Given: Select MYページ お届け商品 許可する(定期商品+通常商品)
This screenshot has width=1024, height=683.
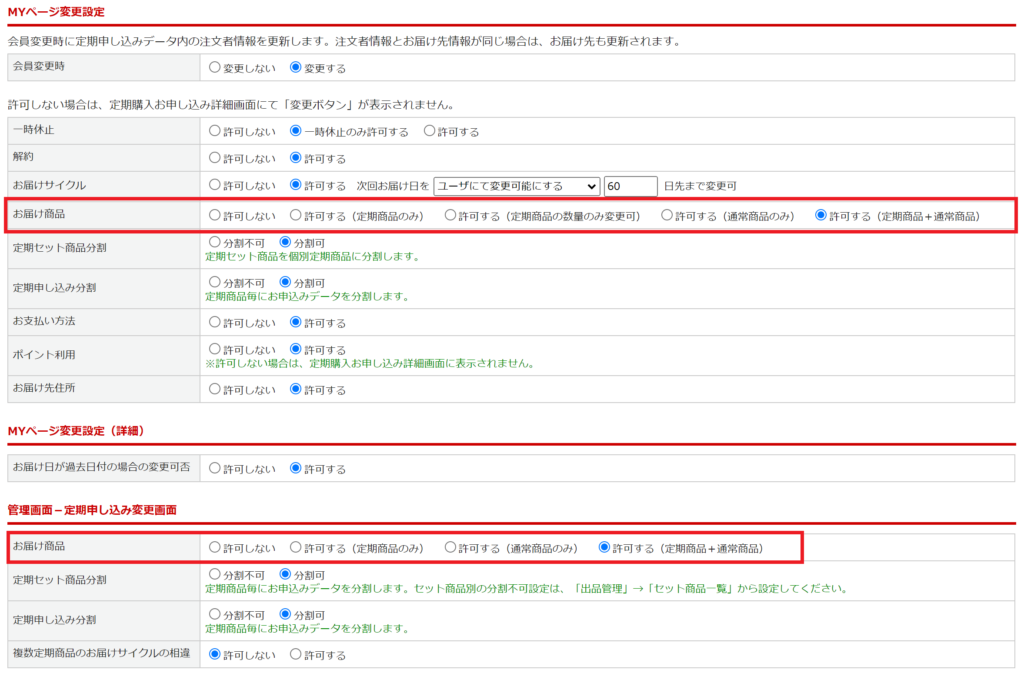Looking at the screenshot, I should click(x=820, y=215).
